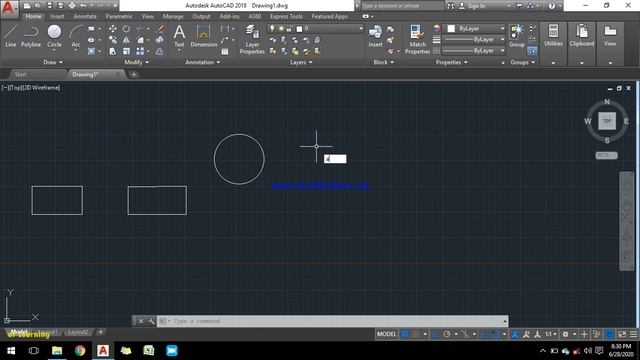Toggle grid display in status bar
The width and height of the screenshot is (640, 360).
(404, 334)
